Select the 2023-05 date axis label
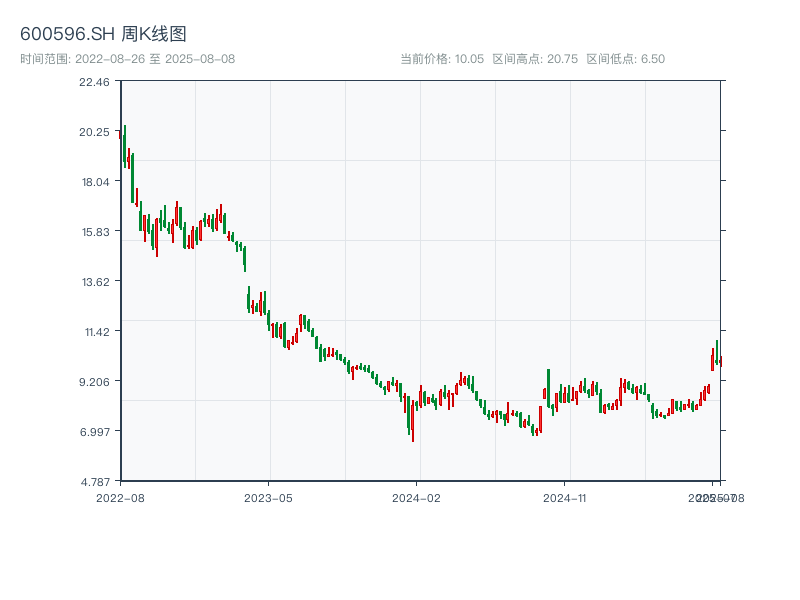 point(268,497)
